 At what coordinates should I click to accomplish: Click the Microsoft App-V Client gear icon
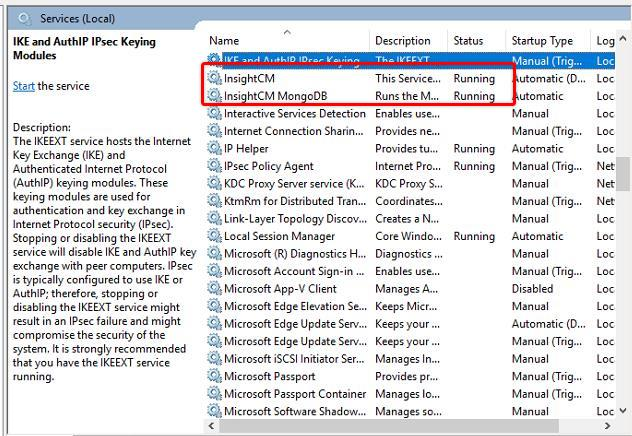(x=214, y=289)
